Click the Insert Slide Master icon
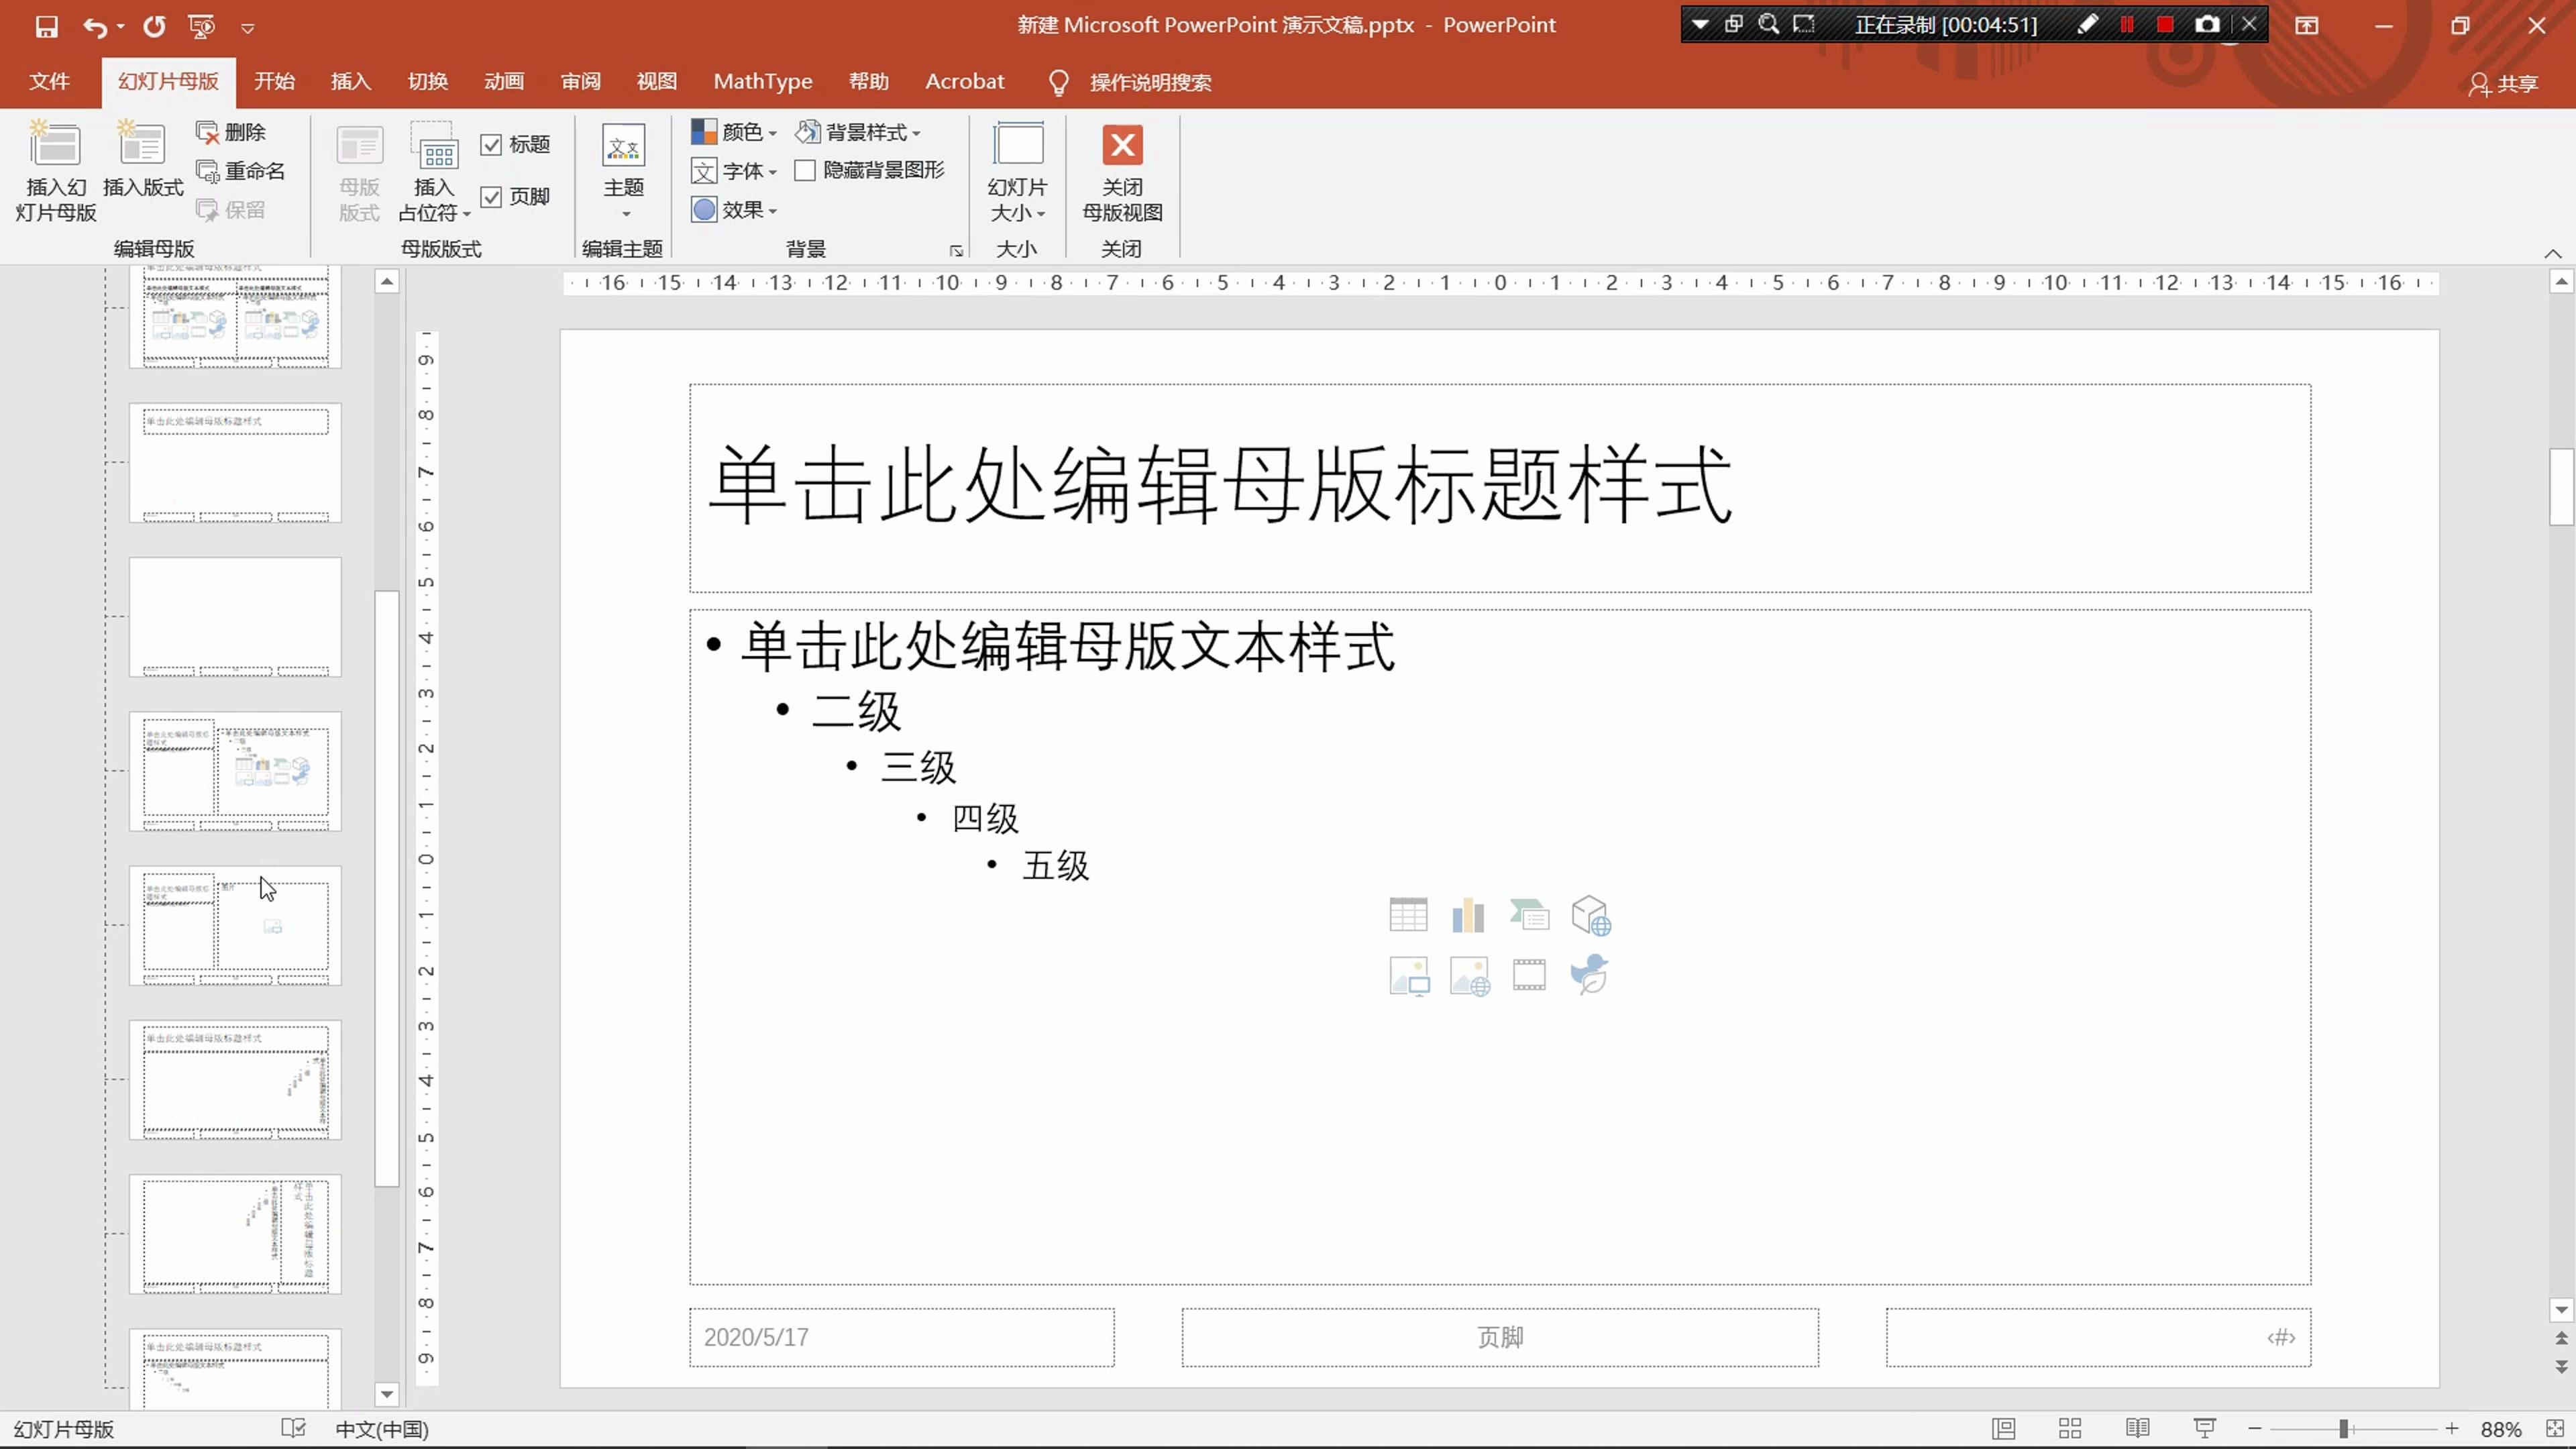The image size is (2576, 1449). tap(55, 146)
